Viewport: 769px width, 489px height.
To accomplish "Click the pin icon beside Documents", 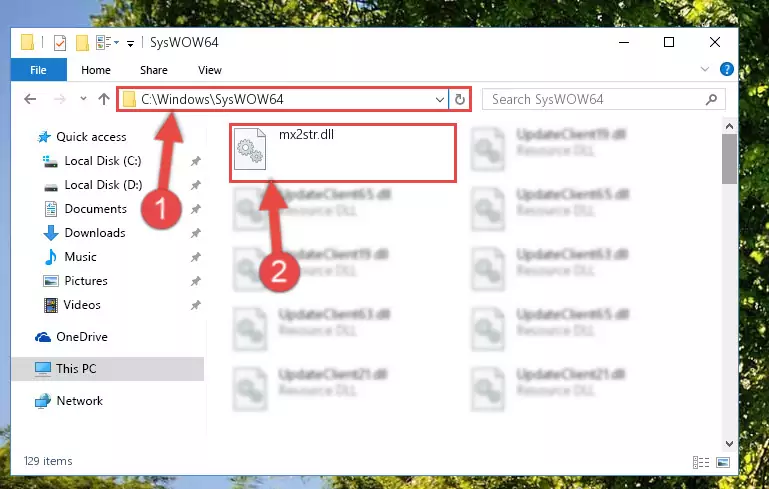I will [196, 209].
